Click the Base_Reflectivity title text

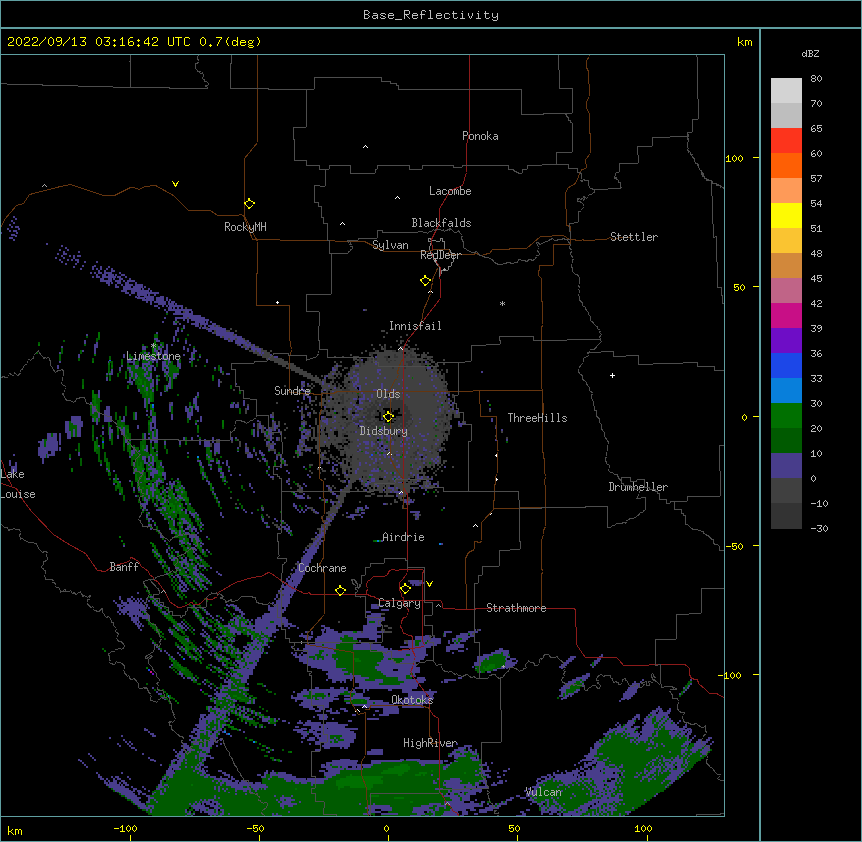point(431,15)
